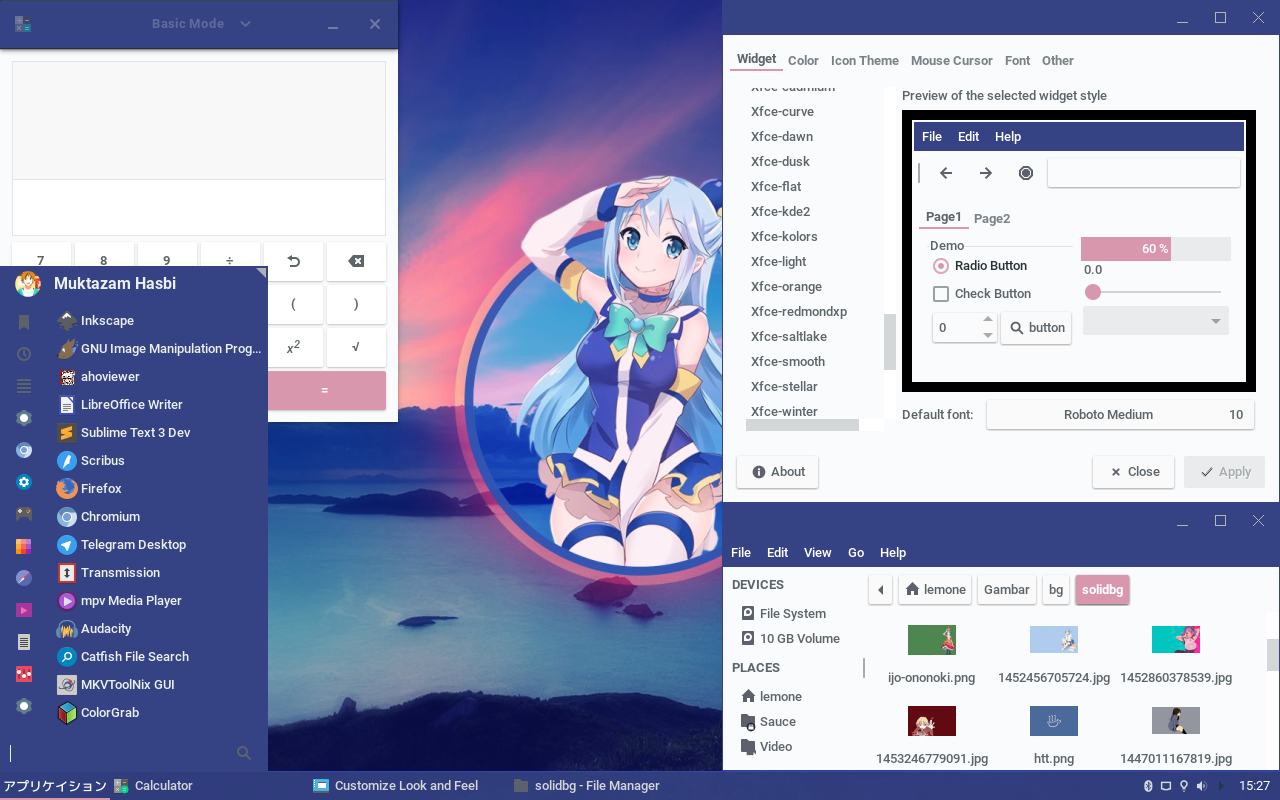Open the Mouse Cursor tab
This screenshot has width=1280, height=800.
tap(952, 61)
